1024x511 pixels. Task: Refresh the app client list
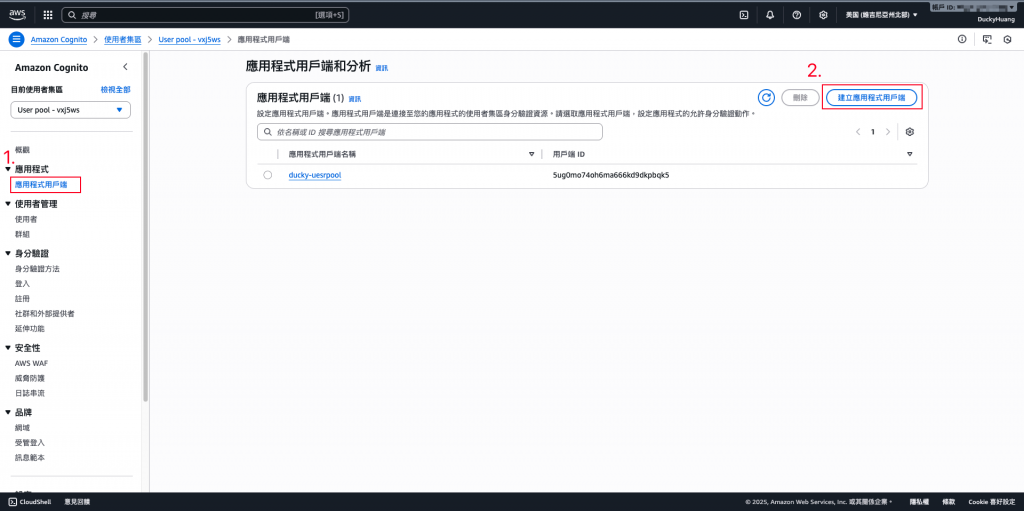pos(766,97)
